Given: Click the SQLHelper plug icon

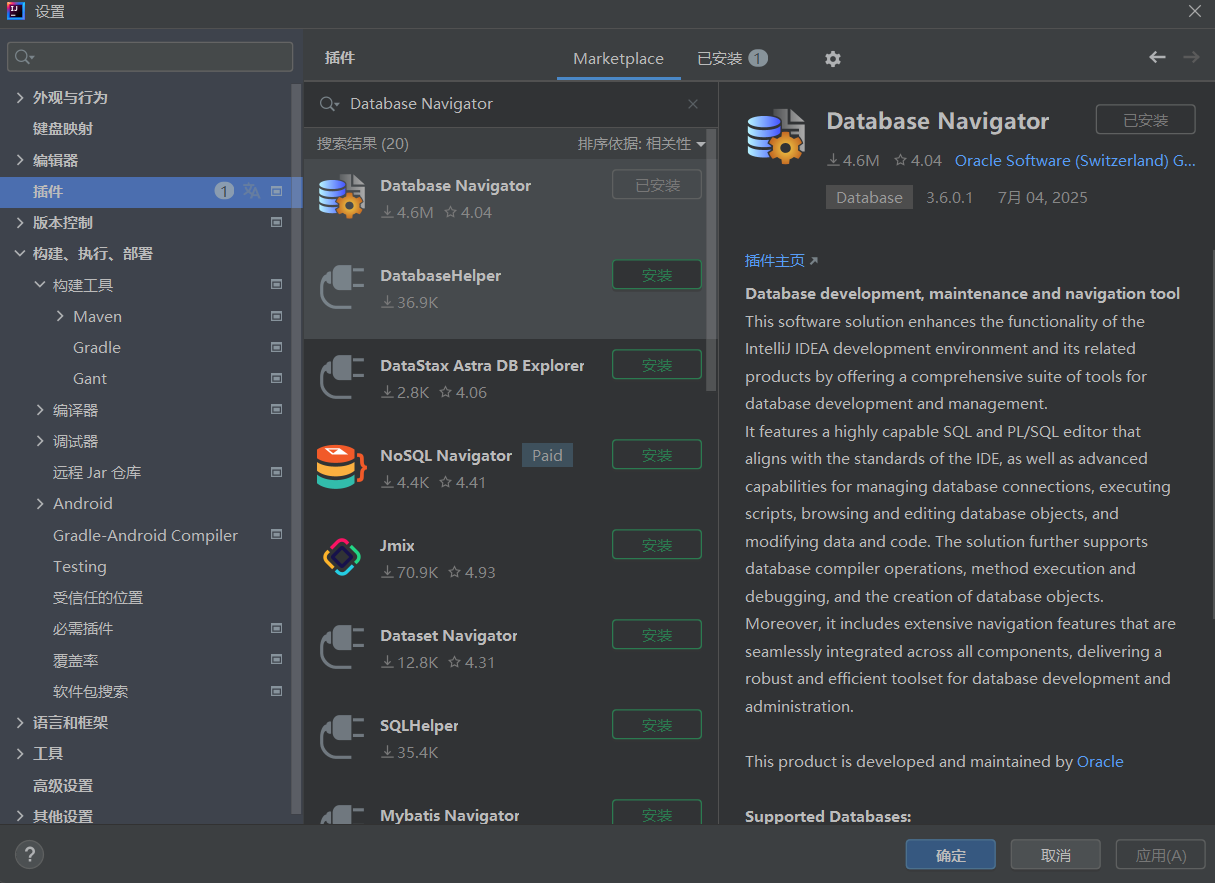Looking at the screenshot, I should point(341,736).
